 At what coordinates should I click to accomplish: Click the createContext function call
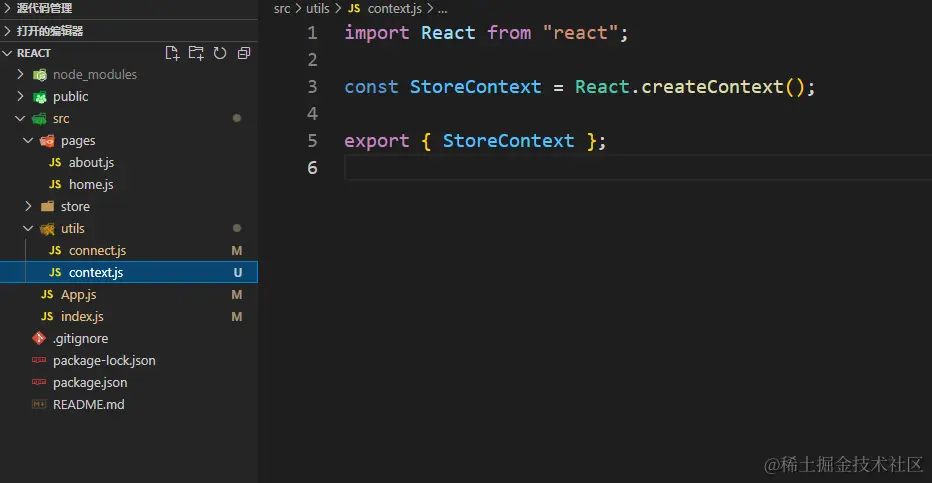[x=712, y=87]
